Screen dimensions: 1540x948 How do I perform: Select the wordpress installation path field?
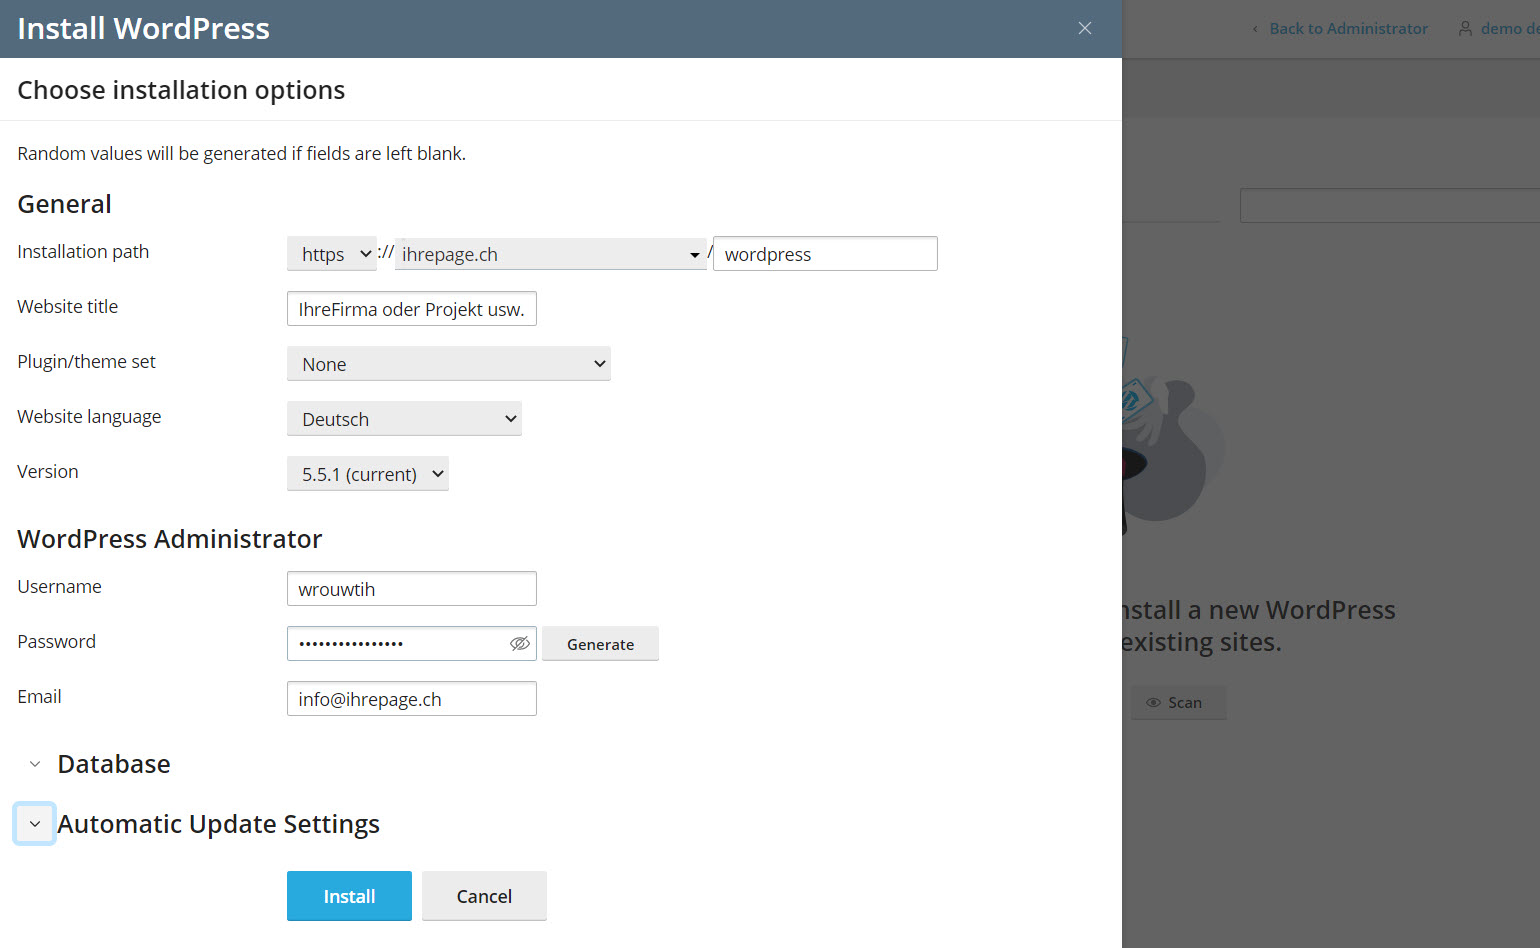pyautogui.click(x=824, y=253)
